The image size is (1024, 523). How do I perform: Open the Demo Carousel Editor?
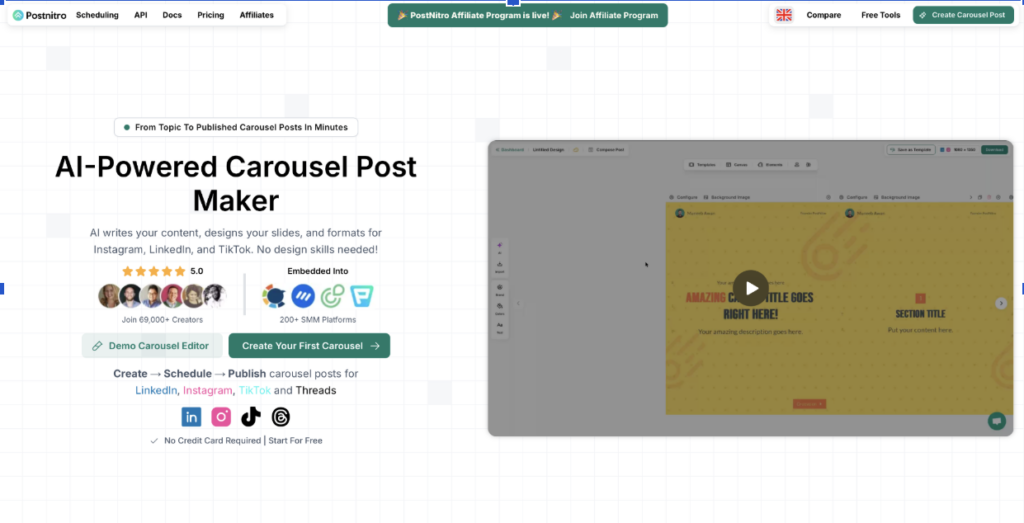152,346
